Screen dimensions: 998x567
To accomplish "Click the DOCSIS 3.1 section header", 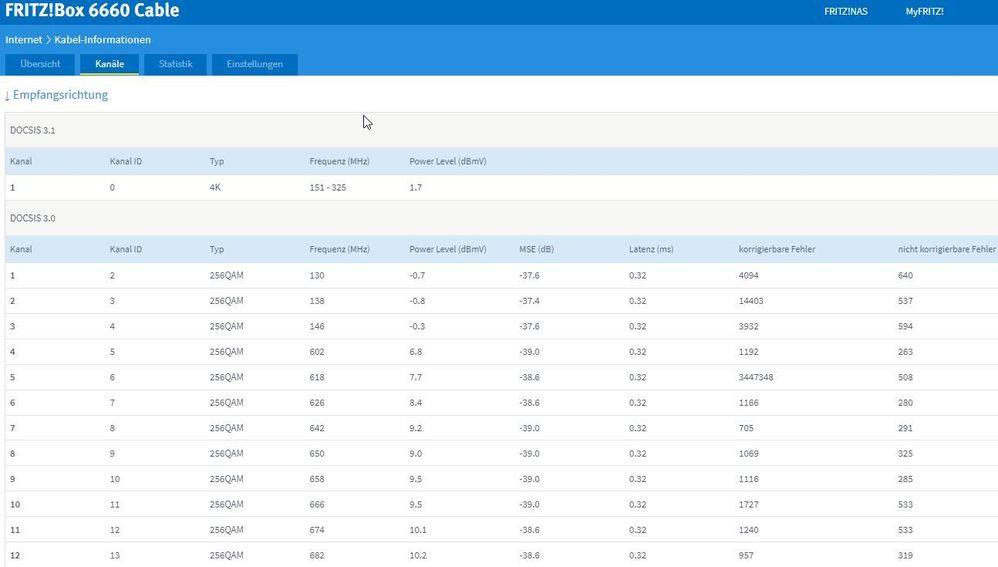I will pyautogui.click(x=33, y=130).
